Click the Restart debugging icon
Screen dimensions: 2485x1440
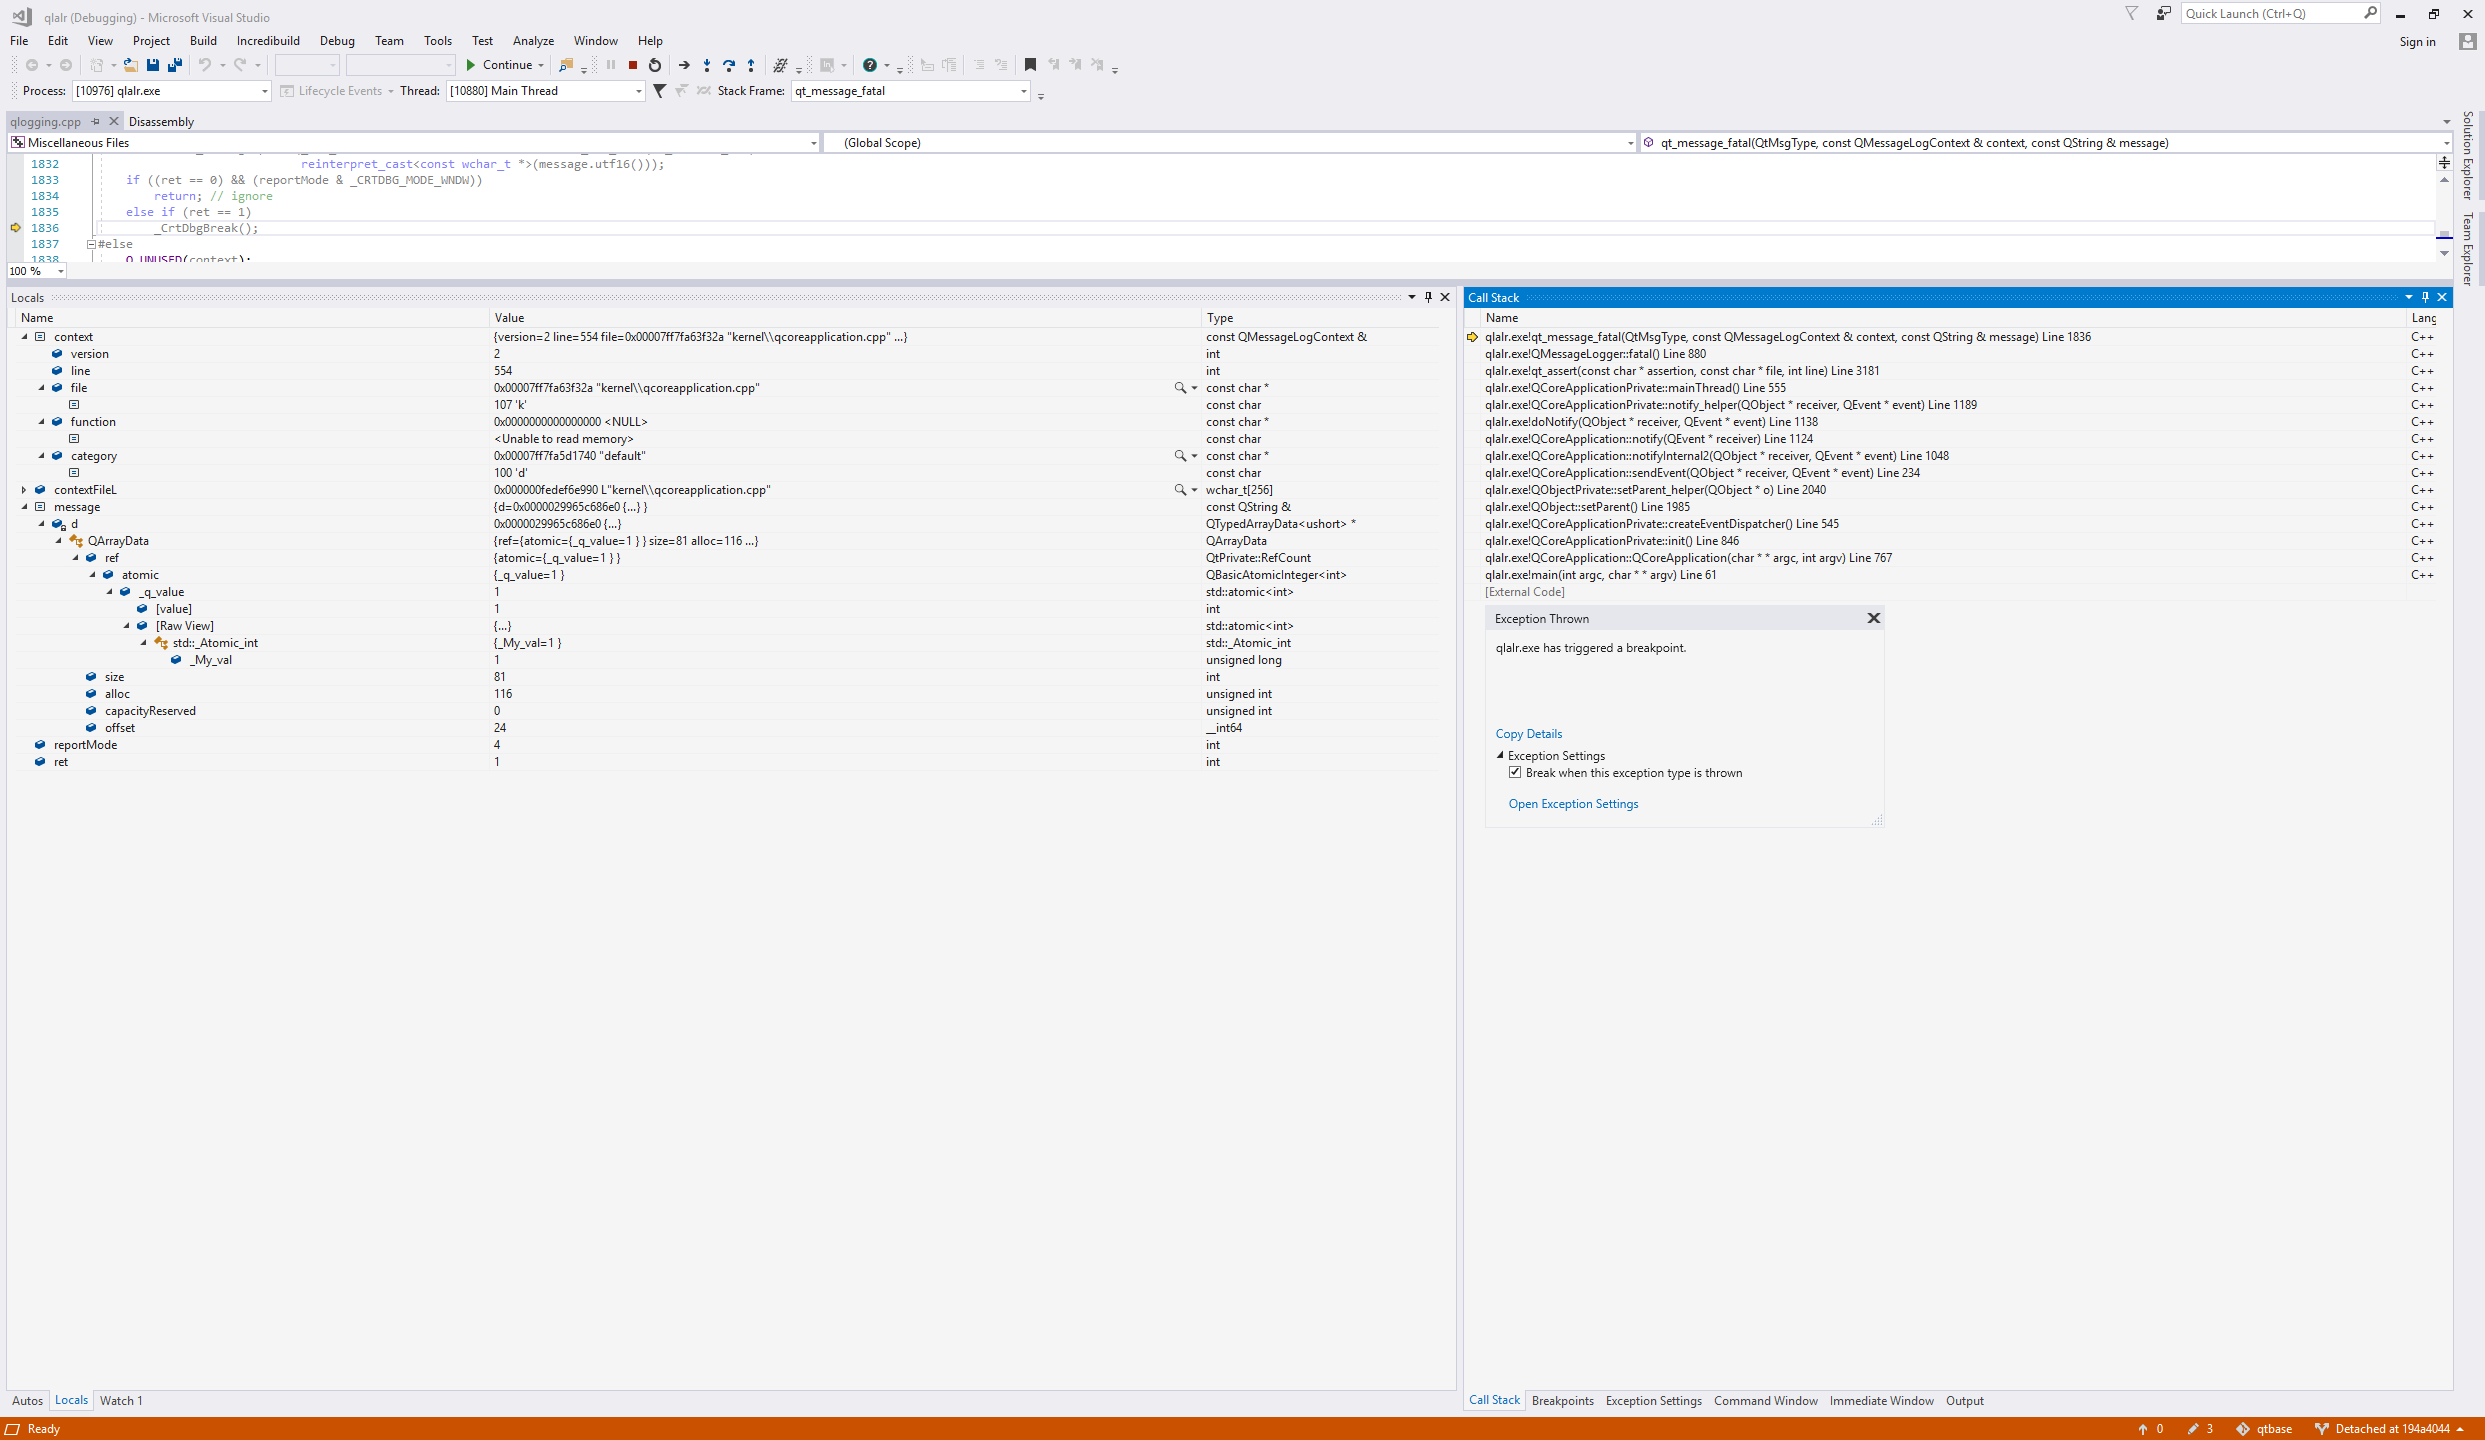(x=655, y=65)
